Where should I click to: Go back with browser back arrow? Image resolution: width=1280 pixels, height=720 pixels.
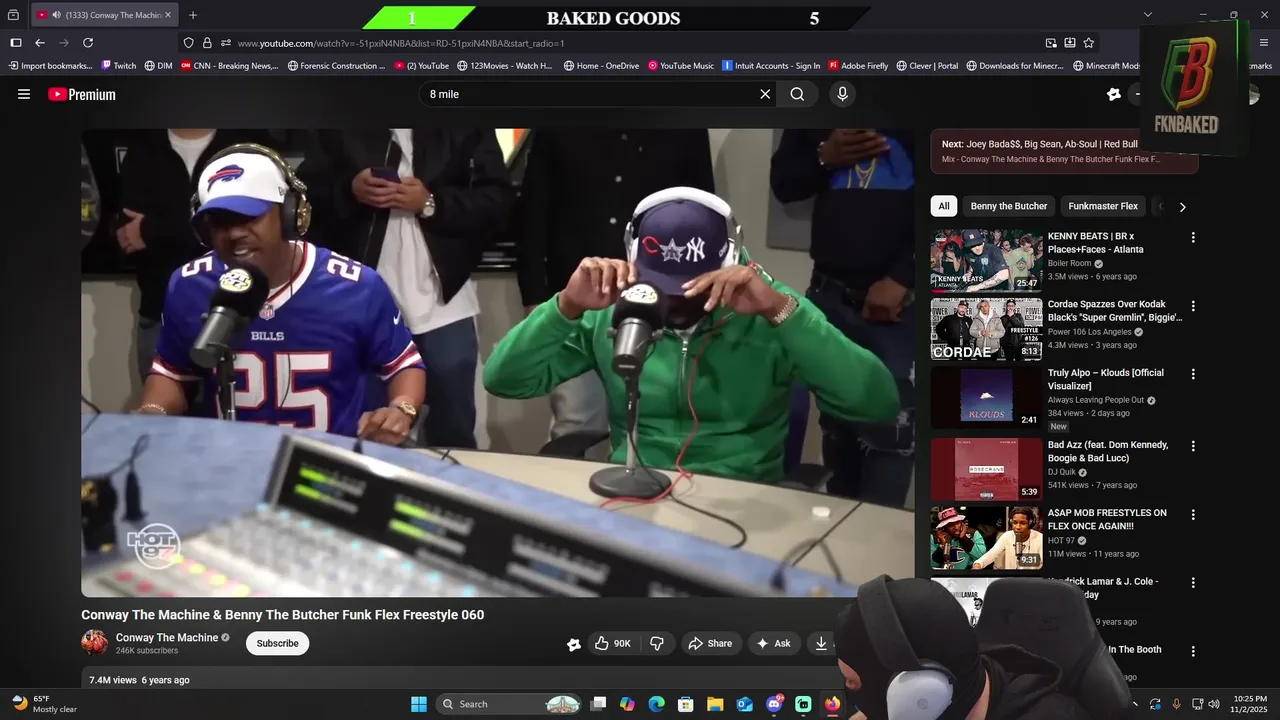pyautogui.click(x=40, y=43)
